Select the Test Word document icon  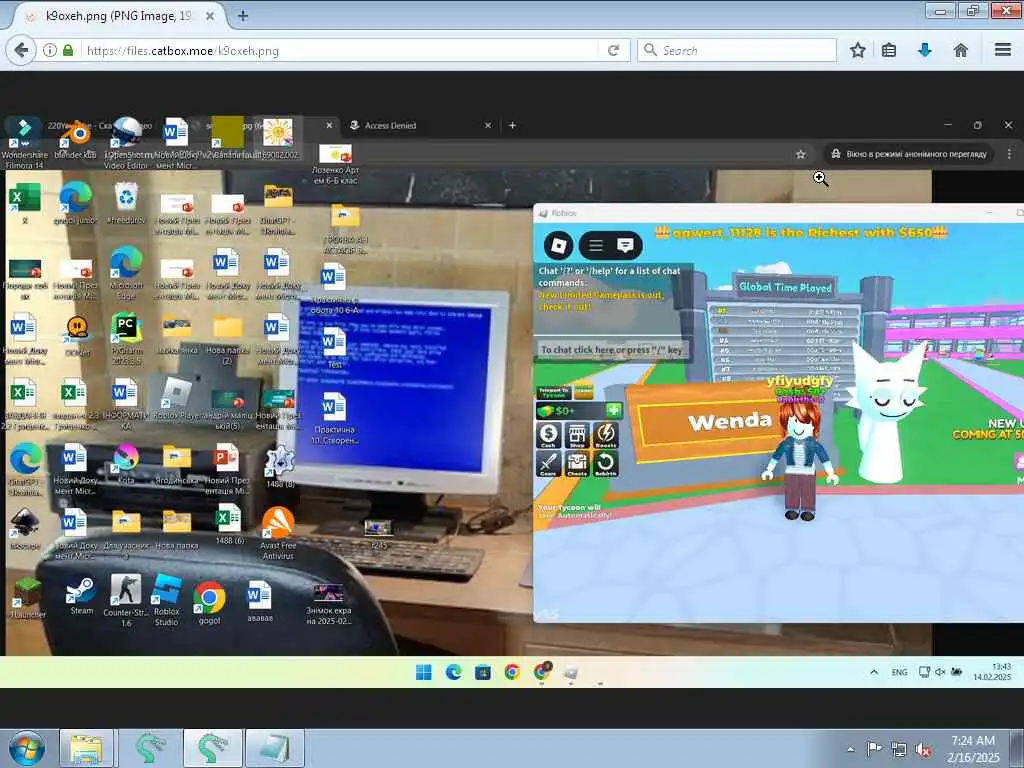334,348
